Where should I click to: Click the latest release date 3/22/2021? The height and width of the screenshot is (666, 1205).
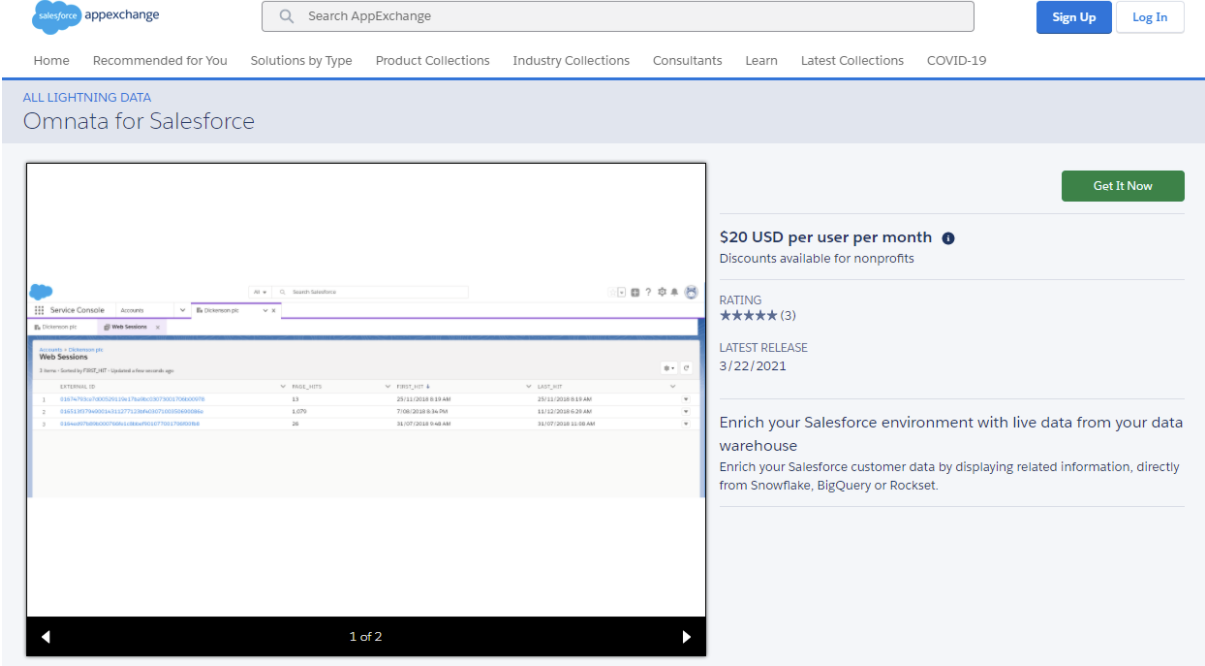753,366
